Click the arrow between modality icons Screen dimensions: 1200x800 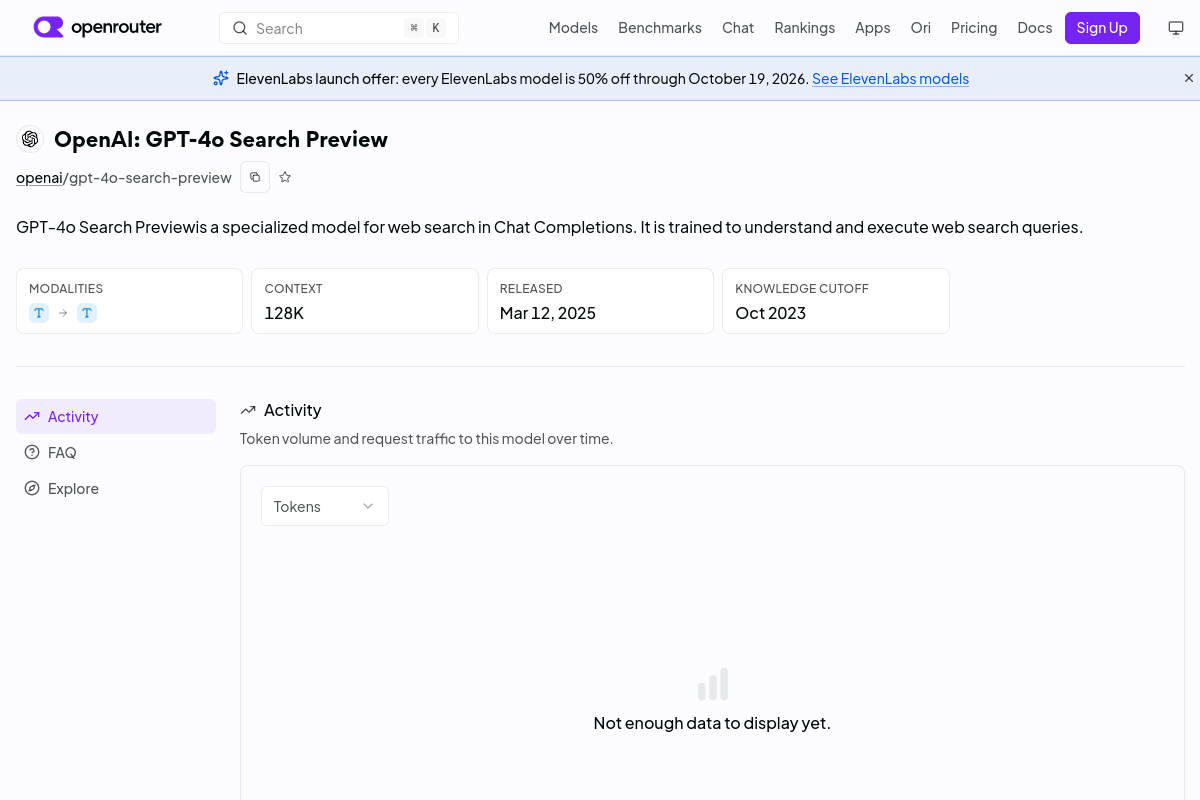pos(63,313)
